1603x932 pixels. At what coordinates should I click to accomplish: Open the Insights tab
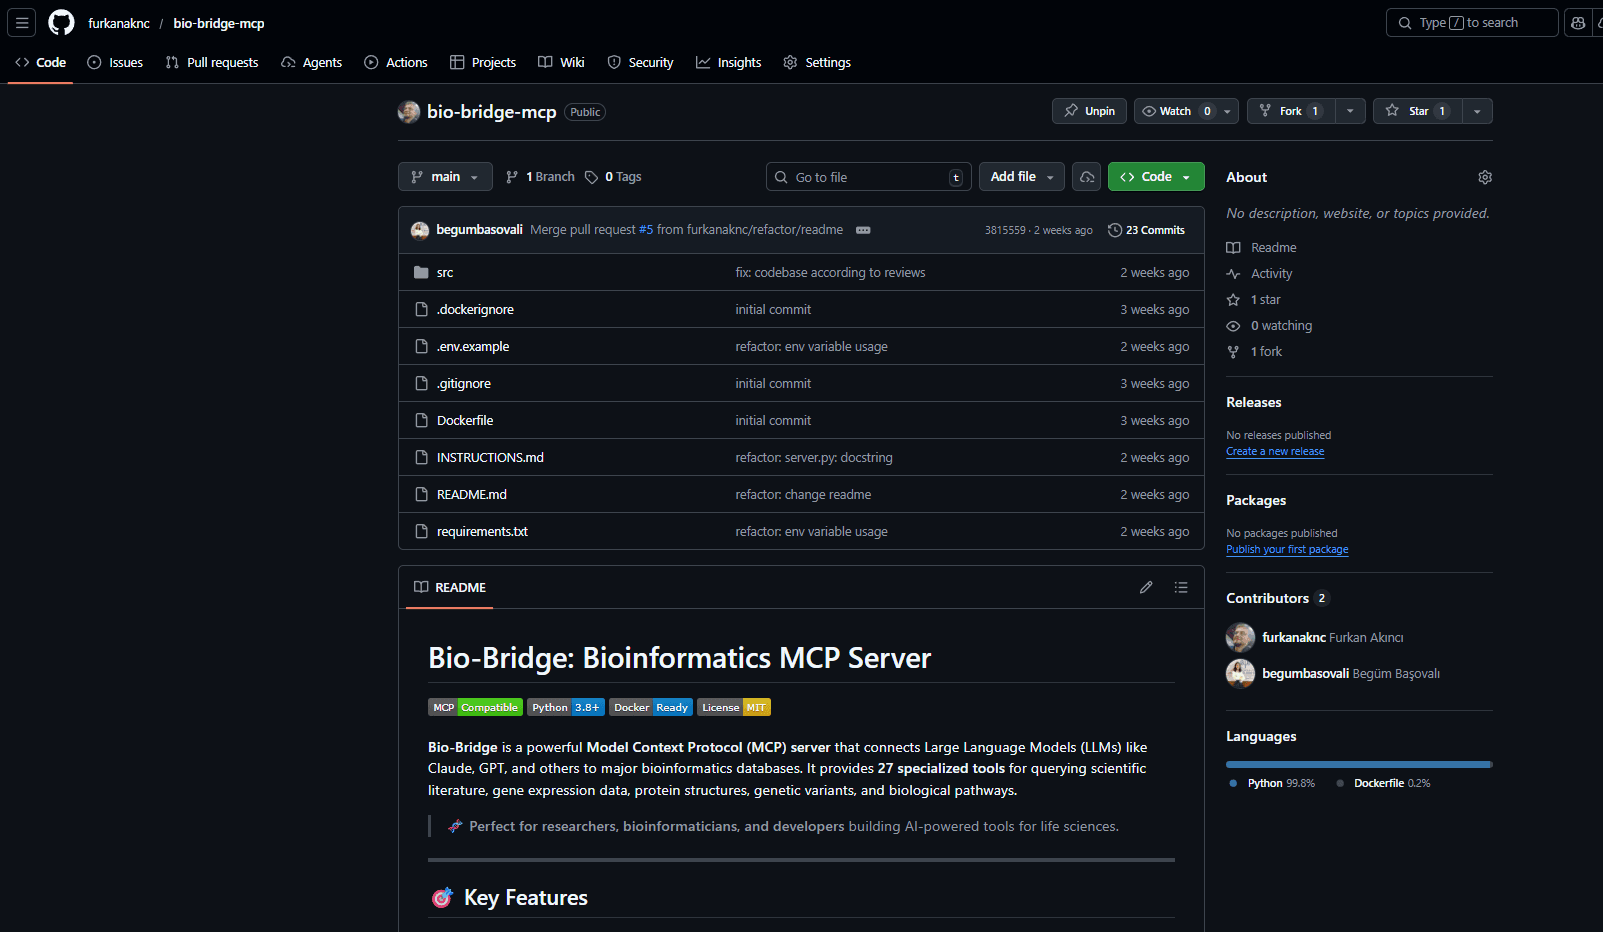point(729,62)
